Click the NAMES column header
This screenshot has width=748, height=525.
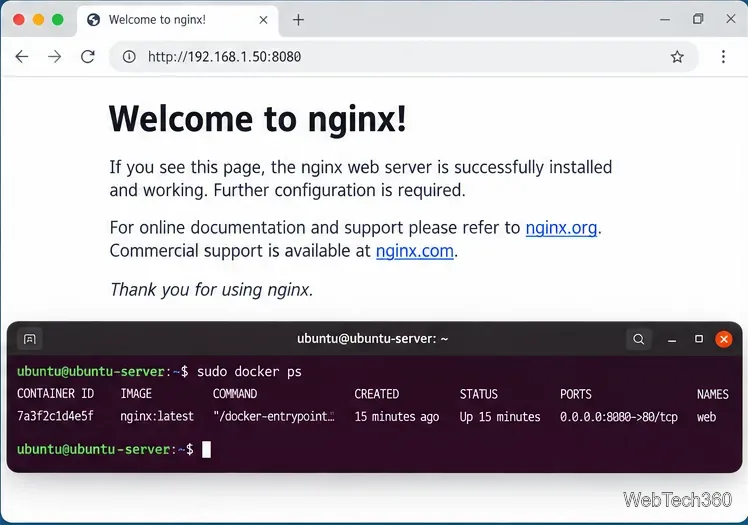click(712, 394)
